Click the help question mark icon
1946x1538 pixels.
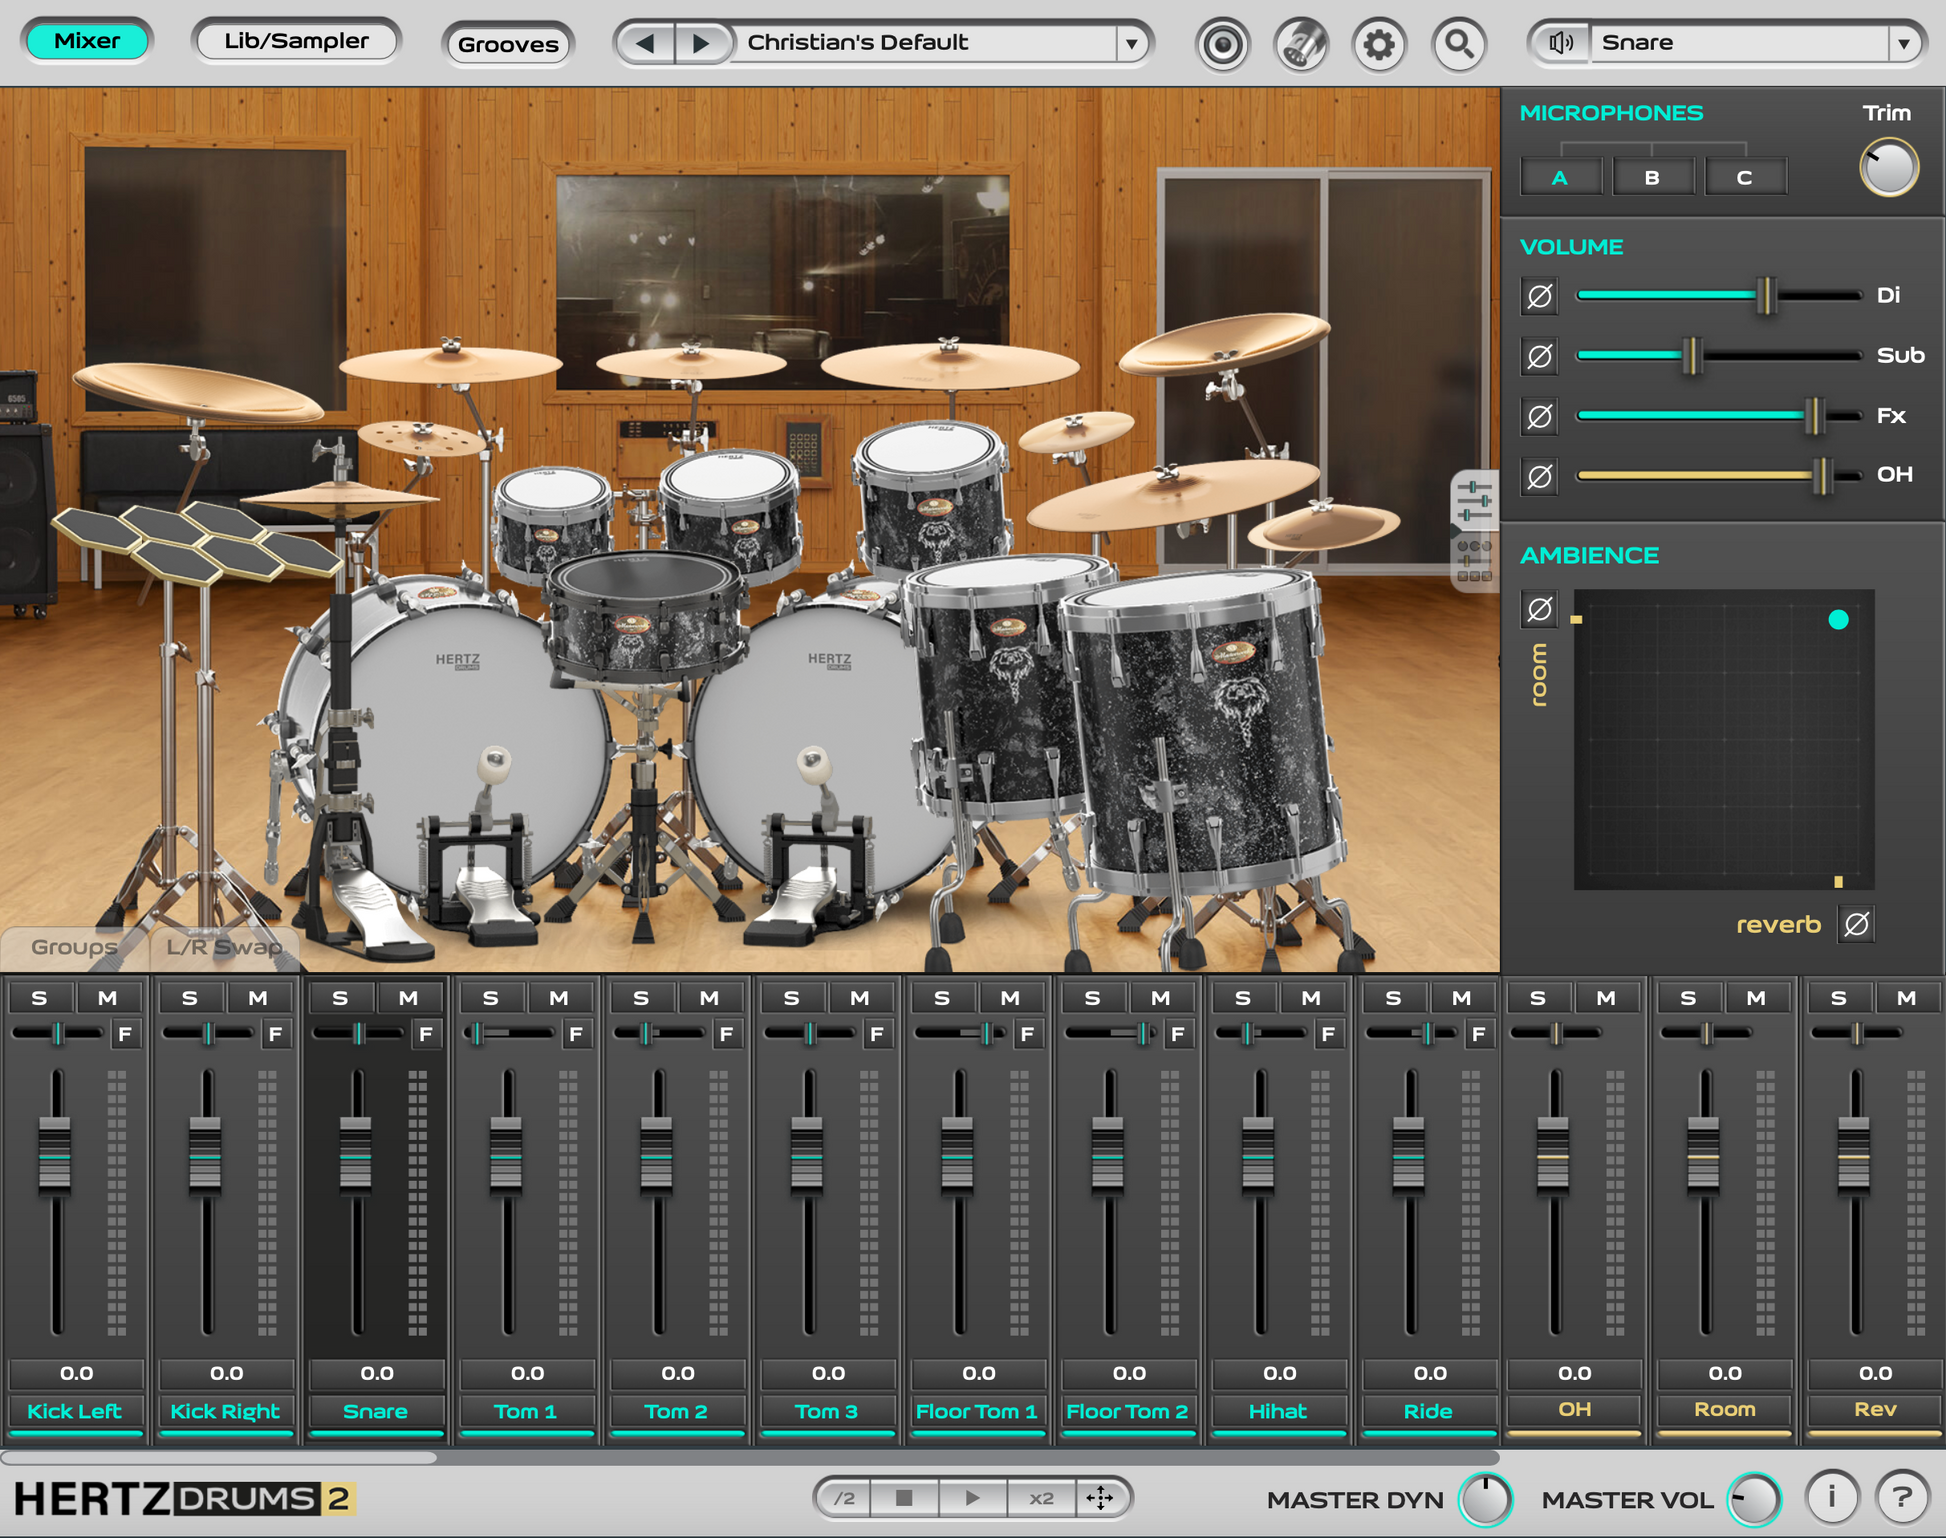[1901, 1498]
